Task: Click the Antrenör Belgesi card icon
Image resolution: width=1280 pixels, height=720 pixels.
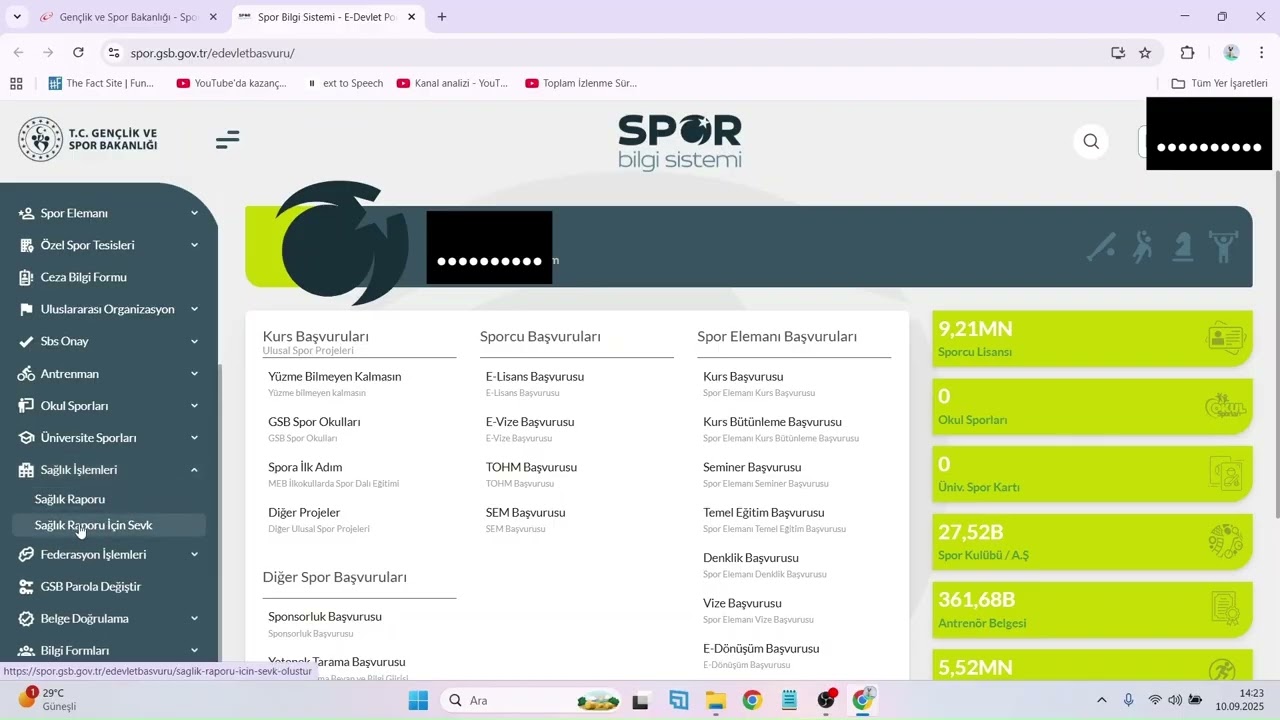Action: (1225, 609)
